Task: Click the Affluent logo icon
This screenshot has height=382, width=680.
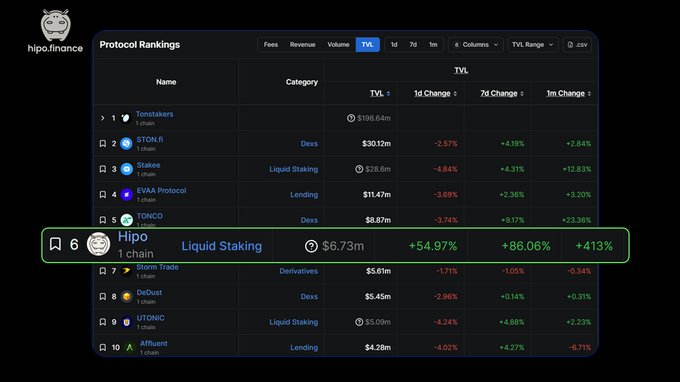Action: (x=129, y=347)
